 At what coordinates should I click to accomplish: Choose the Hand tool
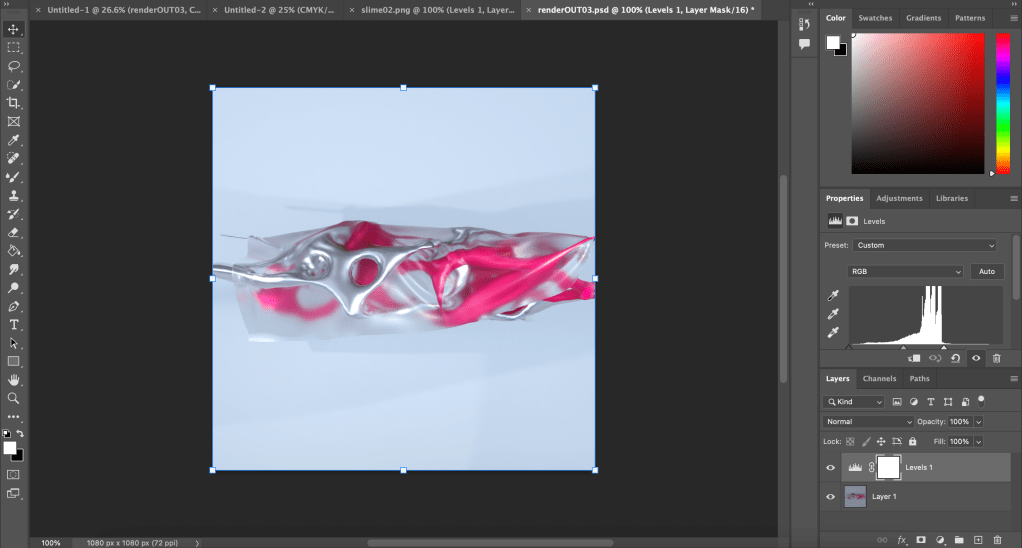coord(14,380)
